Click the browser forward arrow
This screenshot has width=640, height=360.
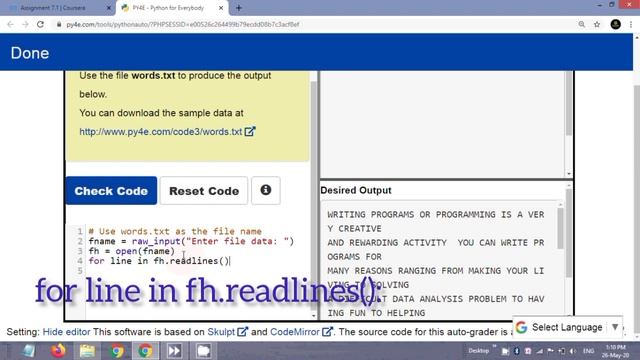click(x=25, y=24)
